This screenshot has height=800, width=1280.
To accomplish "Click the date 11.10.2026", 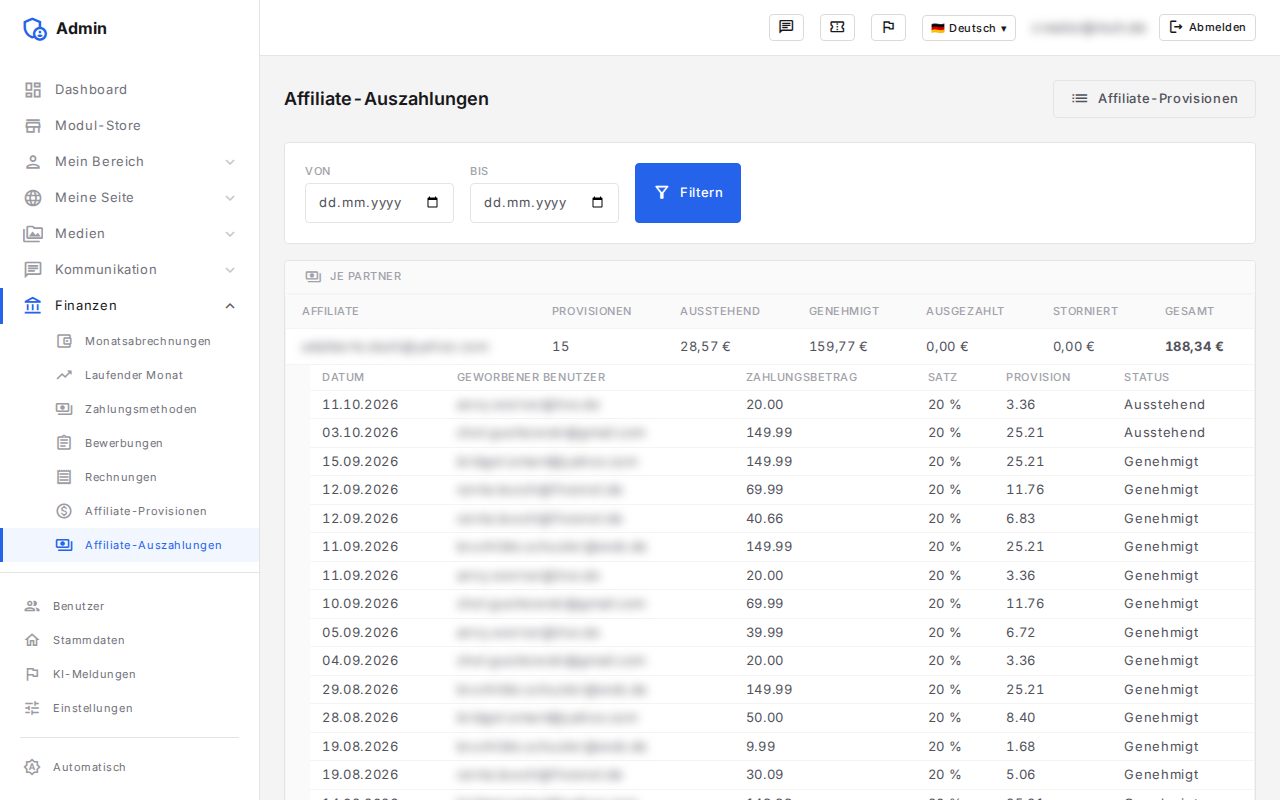I will coord(360,405).
